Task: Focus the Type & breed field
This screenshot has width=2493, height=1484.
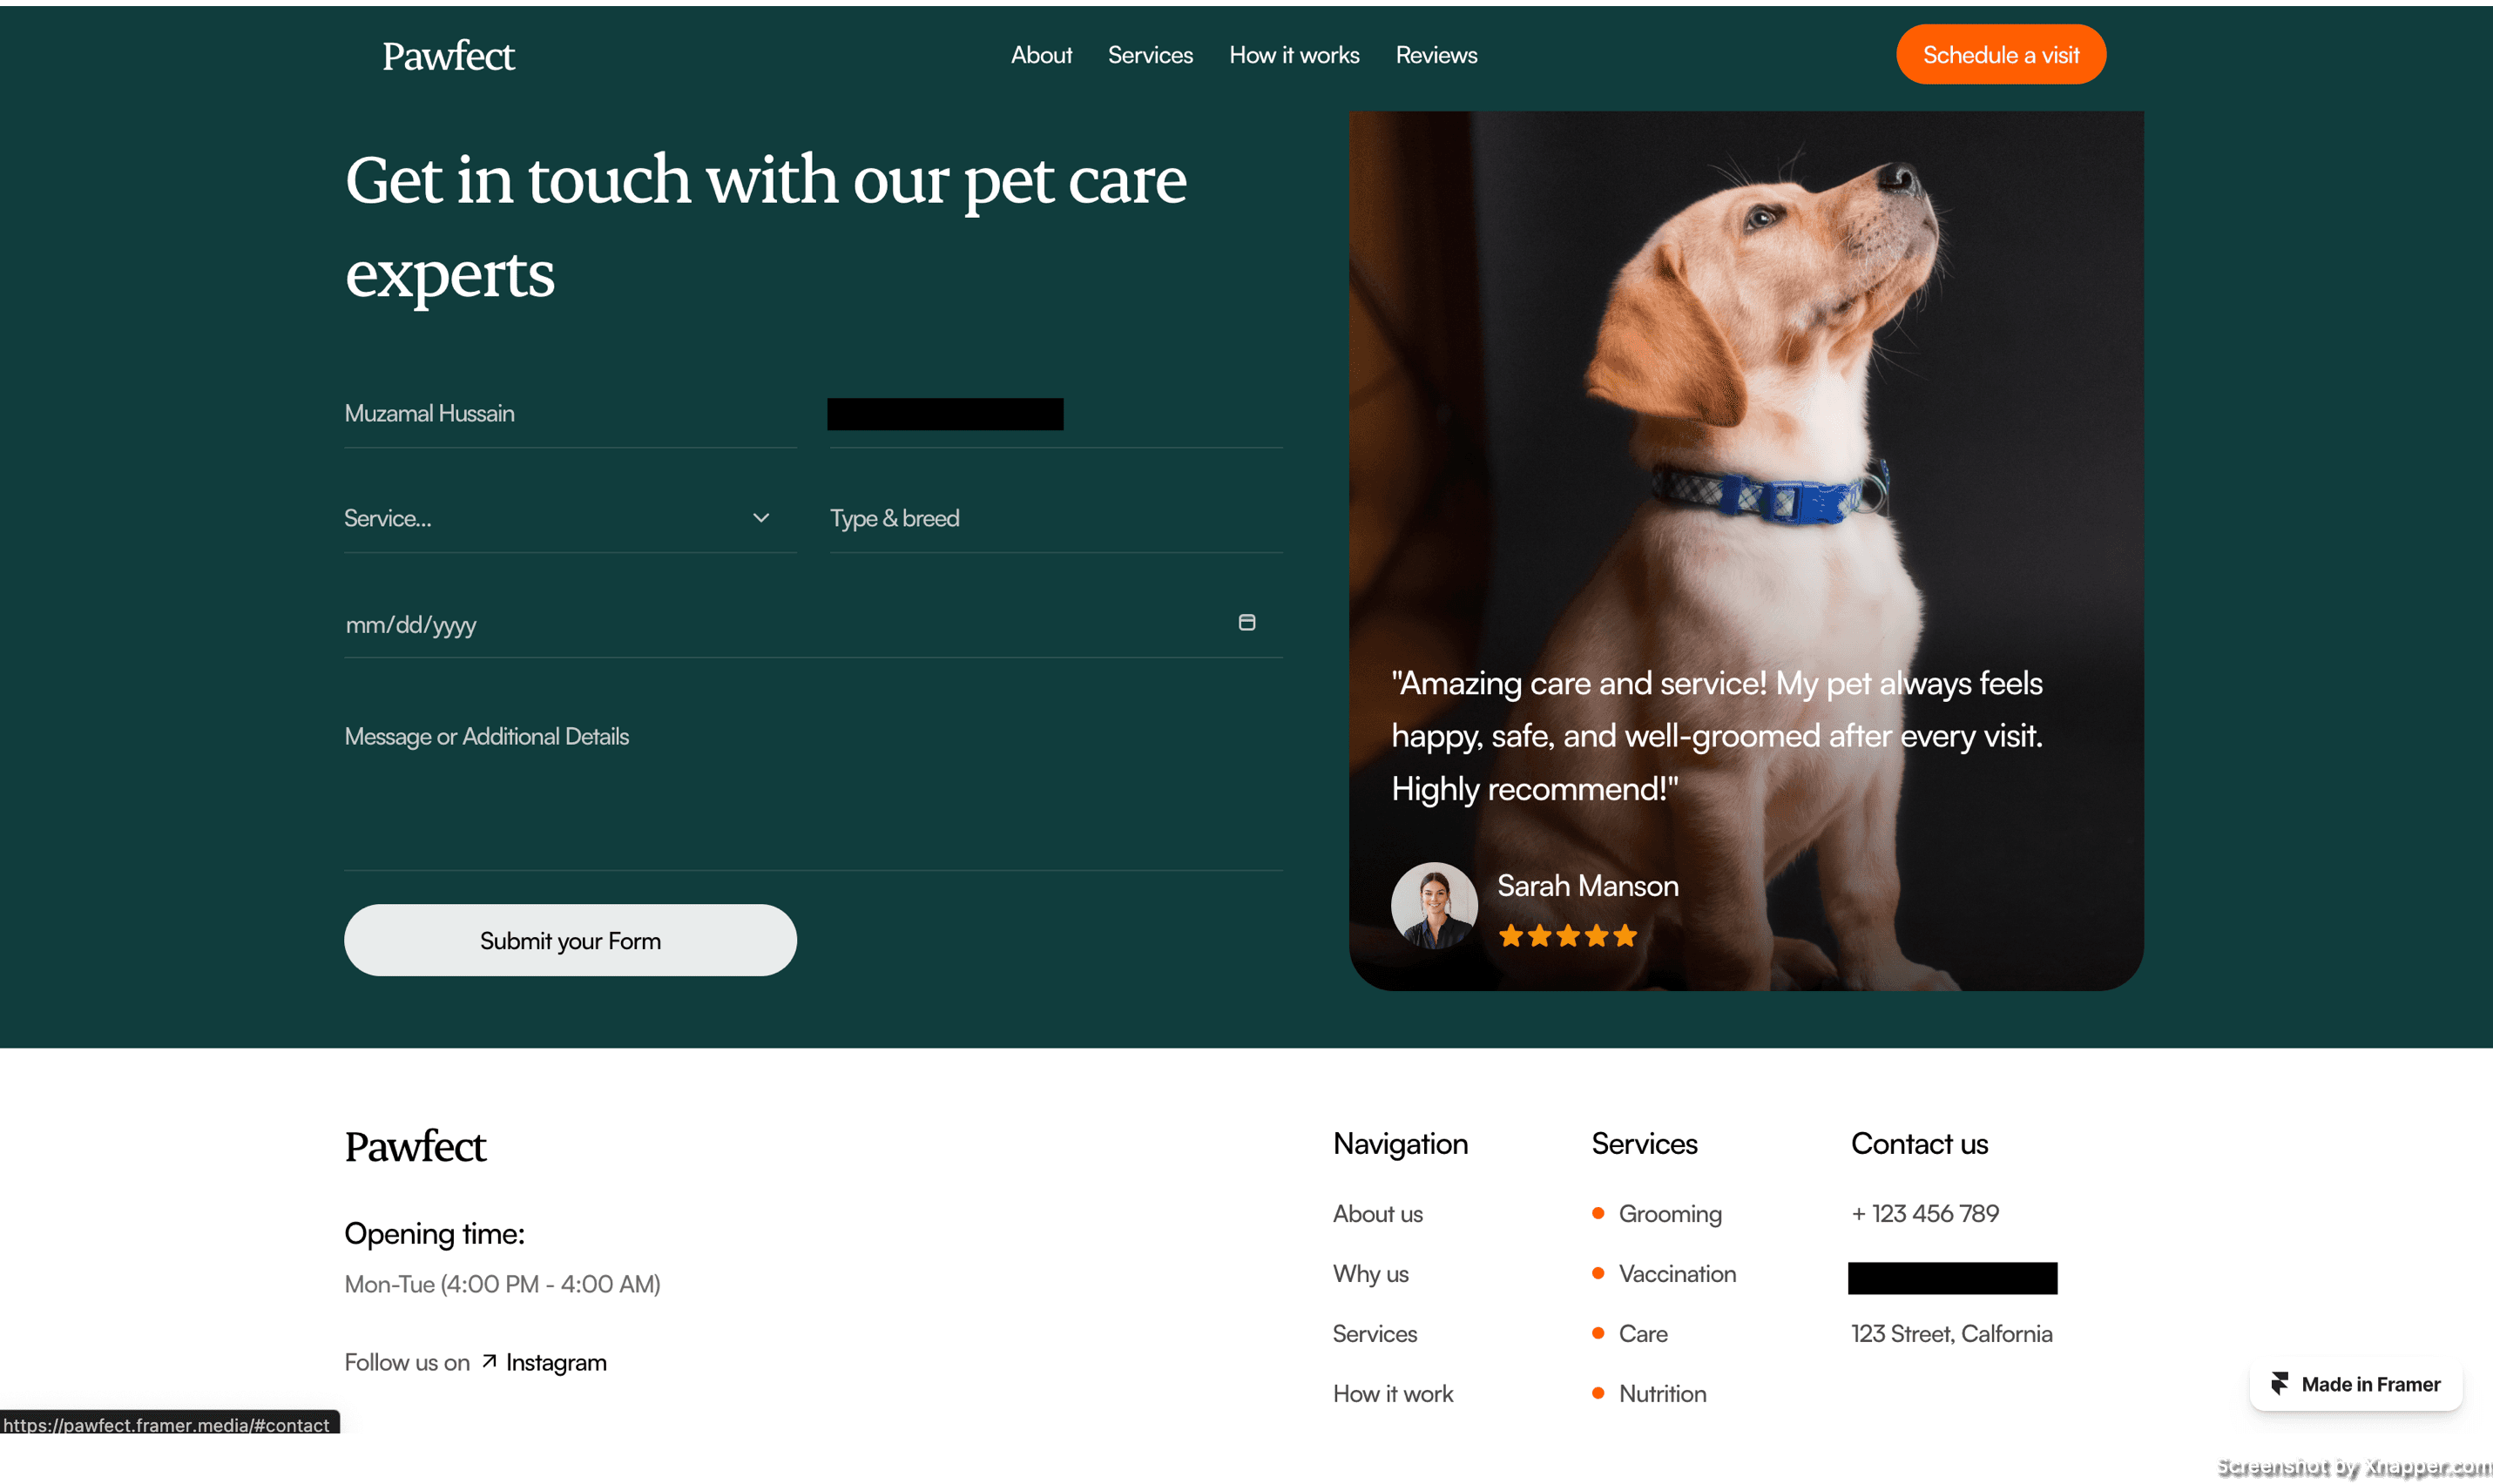Action: coord(1056,518)
